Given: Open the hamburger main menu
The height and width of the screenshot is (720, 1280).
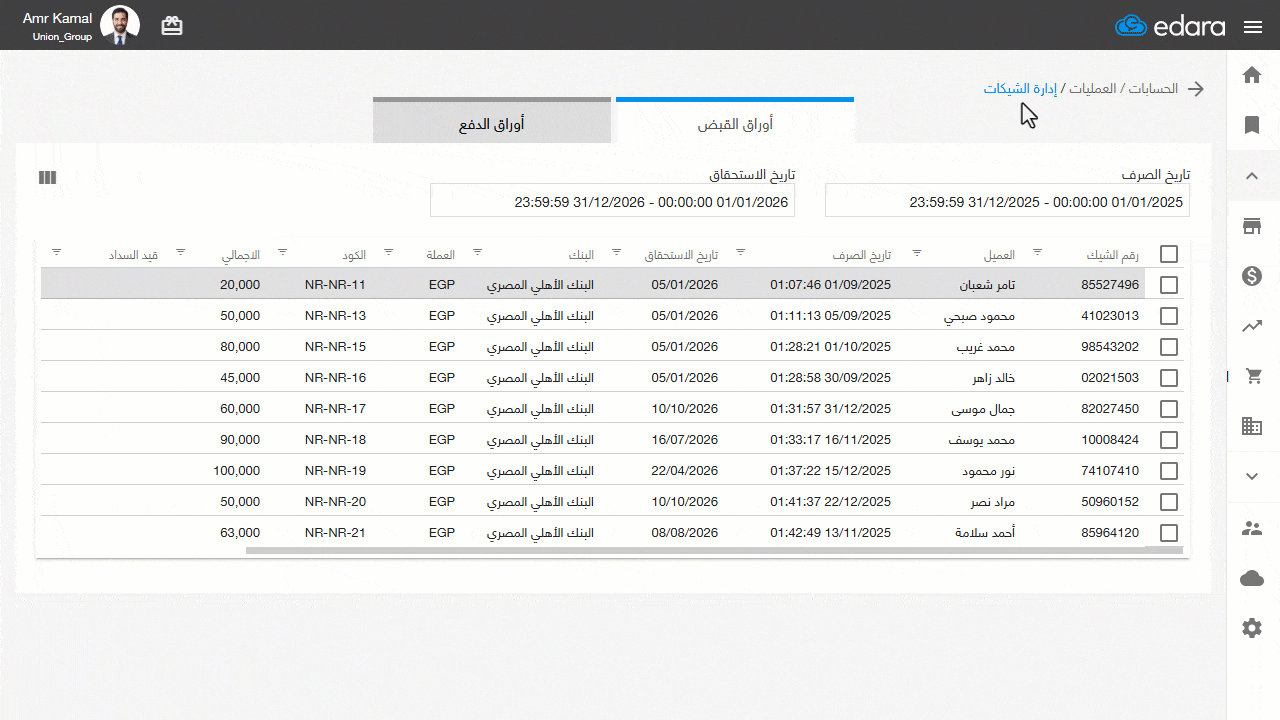Looking at the screenshot, I should click(1253, 27).
